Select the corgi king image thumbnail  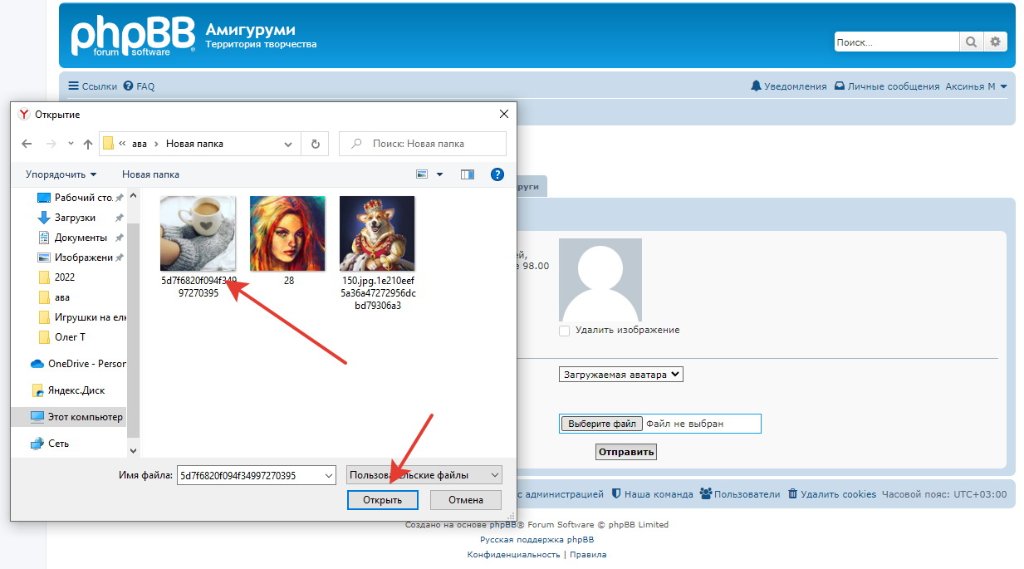pos(377,233)
